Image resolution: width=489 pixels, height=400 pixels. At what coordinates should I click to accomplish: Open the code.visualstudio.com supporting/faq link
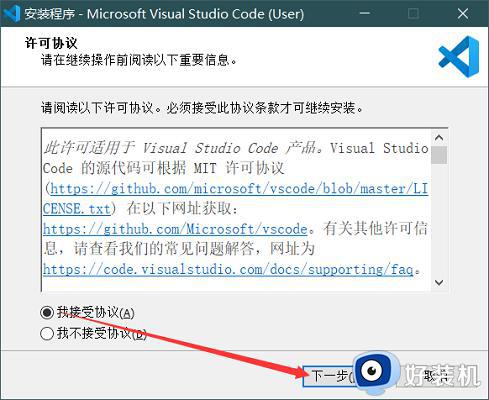click(228, 269)
